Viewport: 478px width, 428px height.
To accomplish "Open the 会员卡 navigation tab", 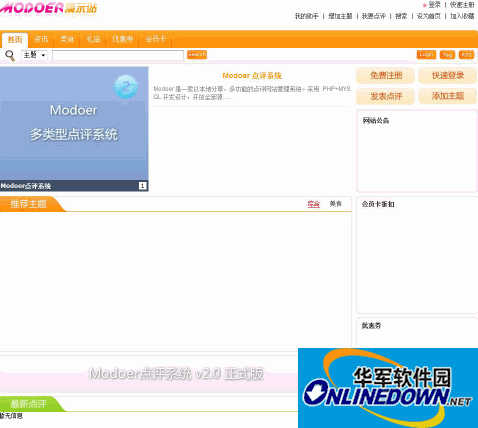I will [x=155, y=39].
